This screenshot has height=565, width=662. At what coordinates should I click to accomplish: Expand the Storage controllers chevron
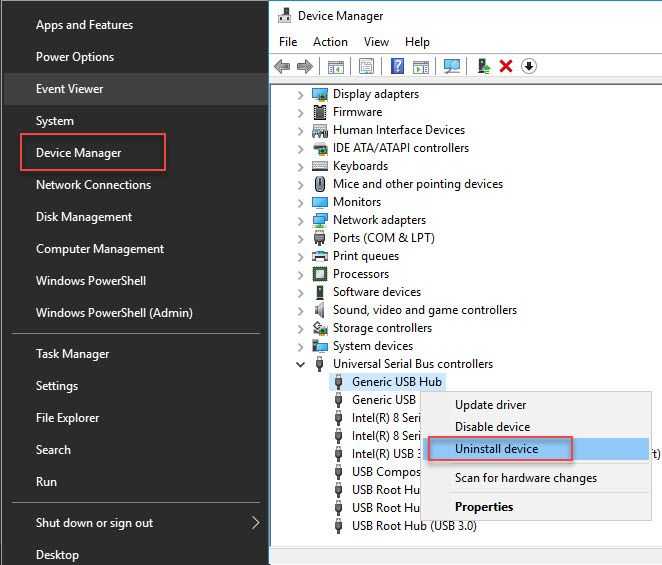[x=300, y=329]
